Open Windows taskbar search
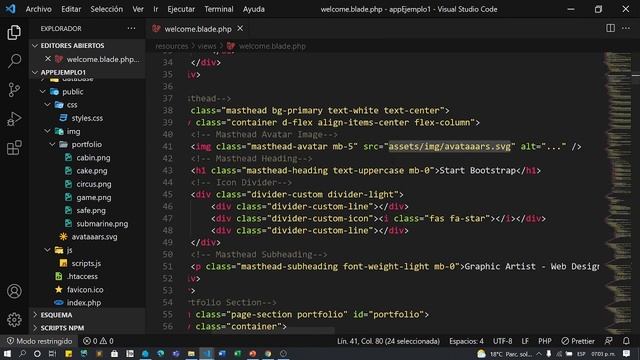Screen dimensions: 640x360 tap(22, 353)
